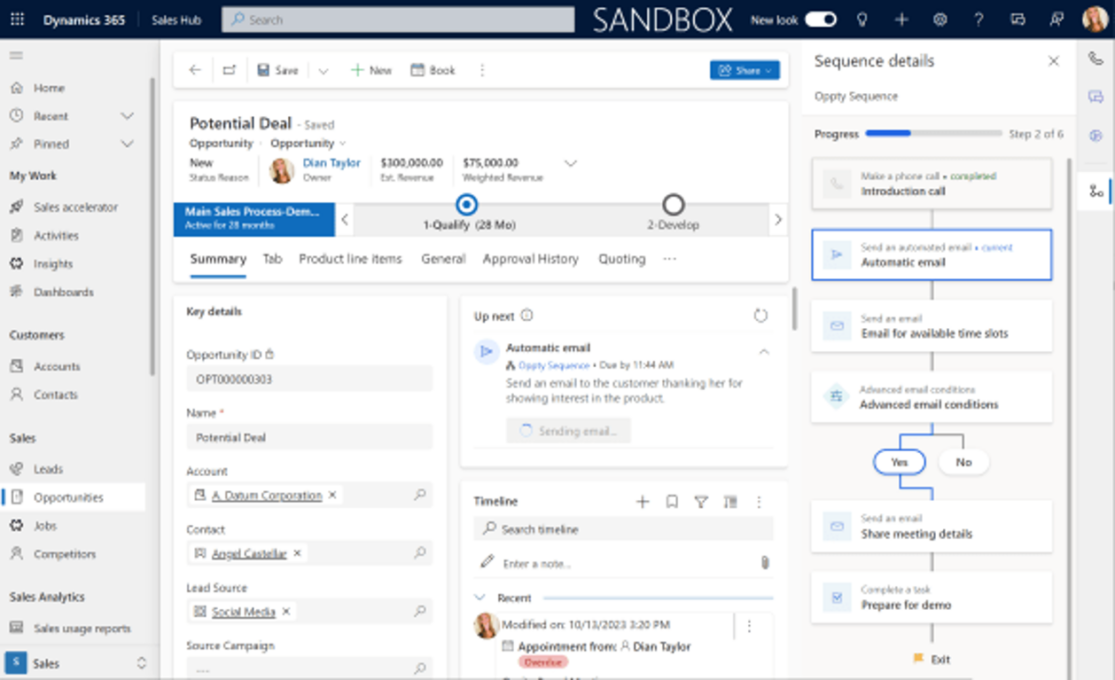Remove A. Datum Corporation from Account

[332, 494]
